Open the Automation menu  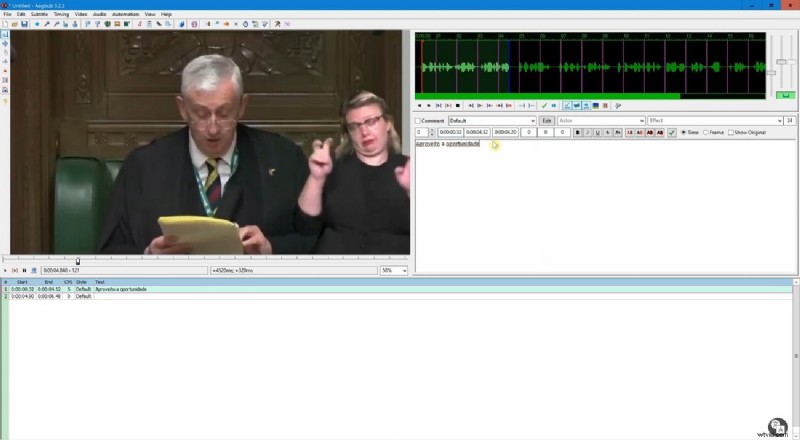[x=126, y=15]
